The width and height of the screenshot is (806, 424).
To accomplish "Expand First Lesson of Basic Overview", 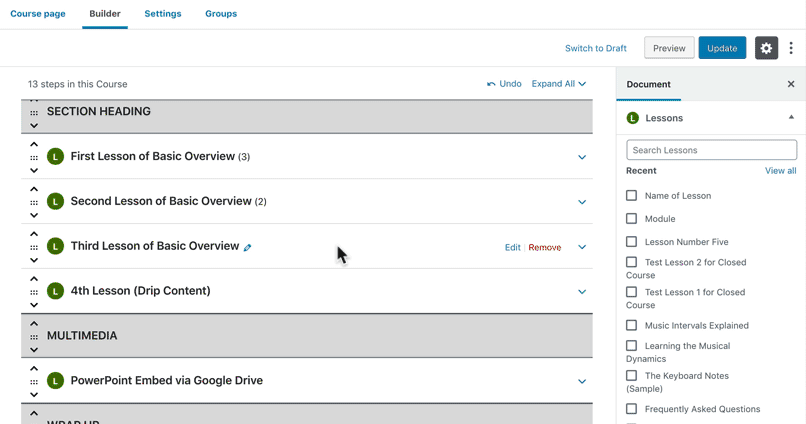I will [x=582, y=157].
